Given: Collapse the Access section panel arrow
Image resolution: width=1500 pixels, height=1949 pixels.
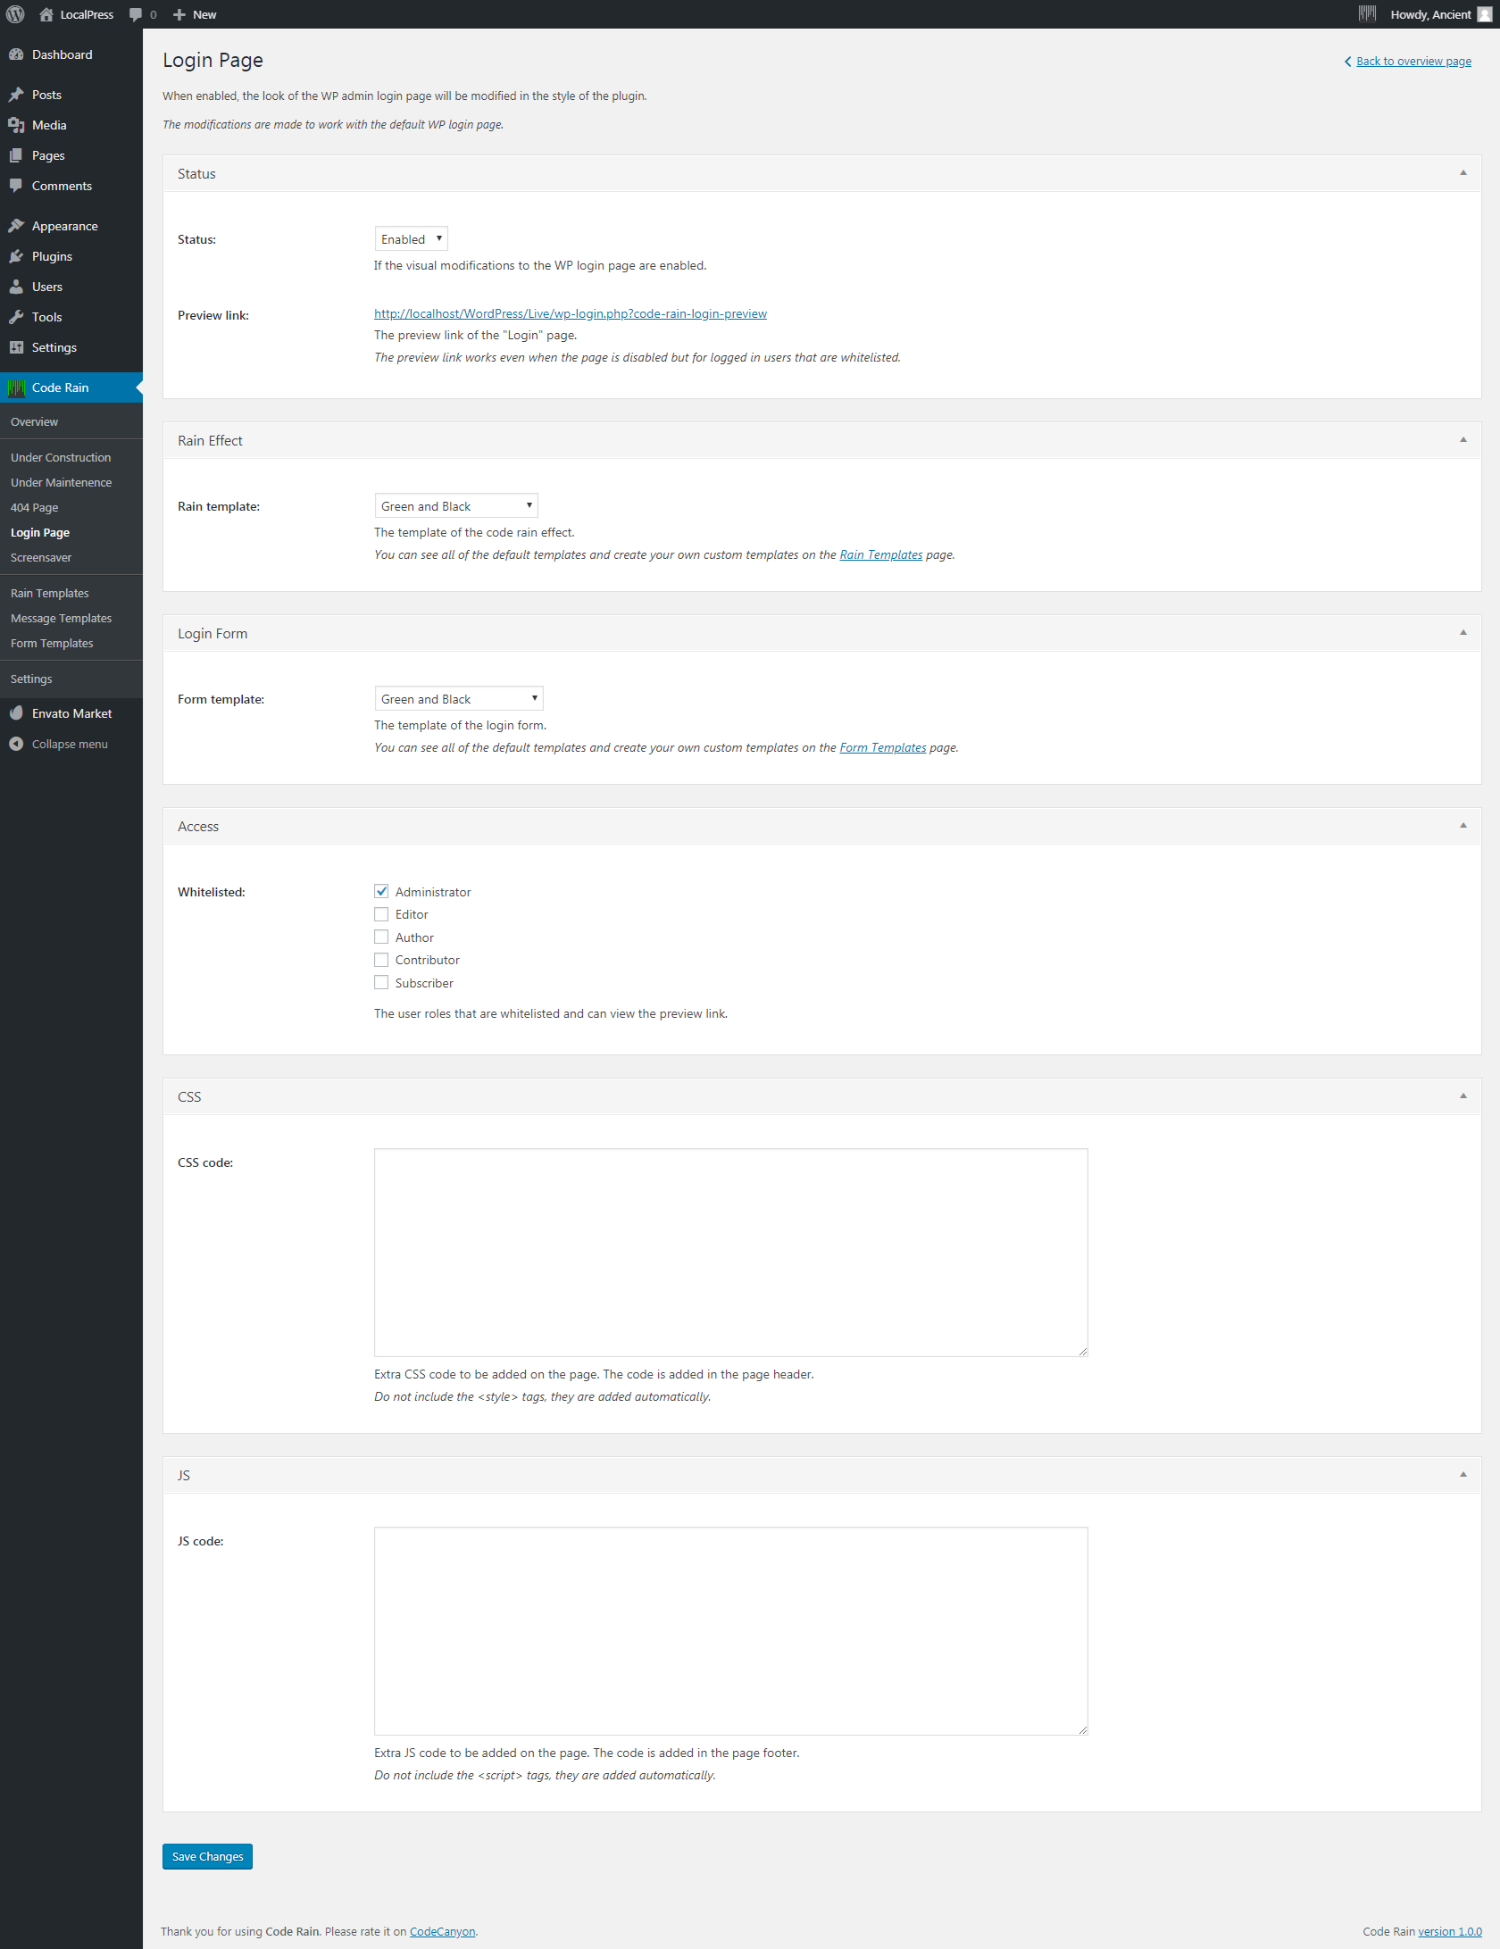Looking at the screenshot, I should (1462, 826).
